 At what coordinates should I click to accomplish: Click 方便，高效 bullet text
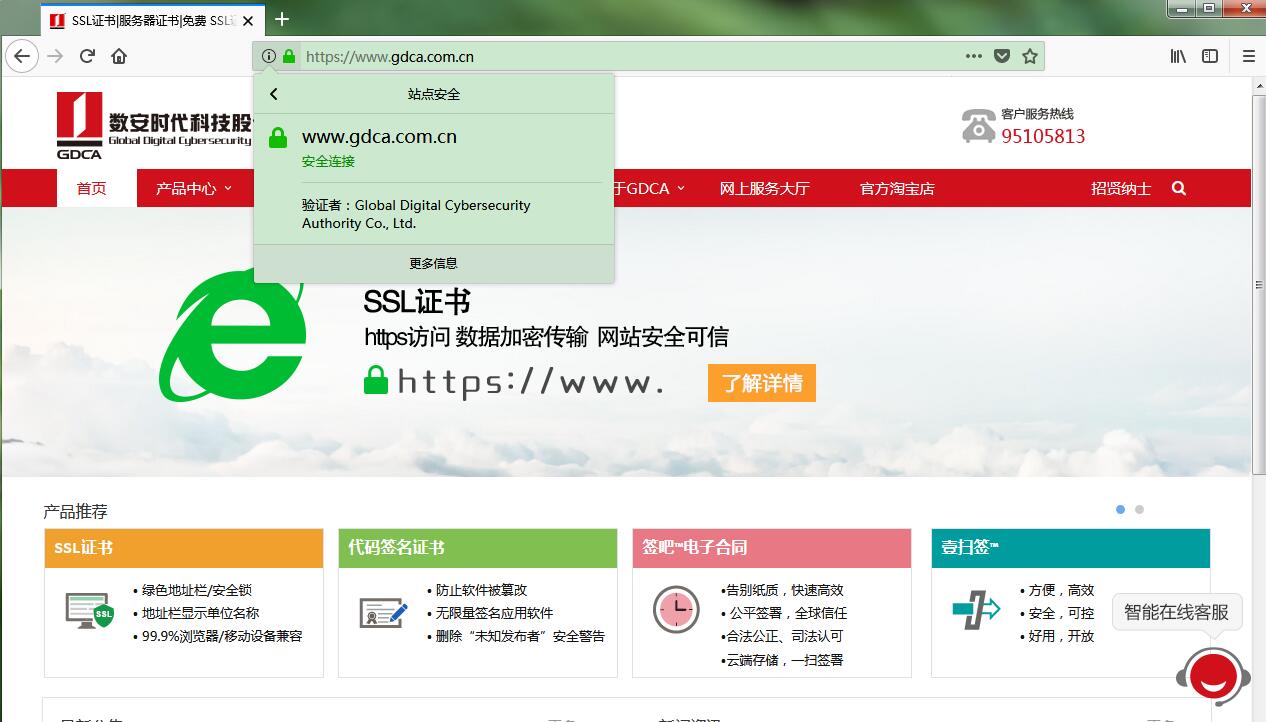[x=1061, y=590]
